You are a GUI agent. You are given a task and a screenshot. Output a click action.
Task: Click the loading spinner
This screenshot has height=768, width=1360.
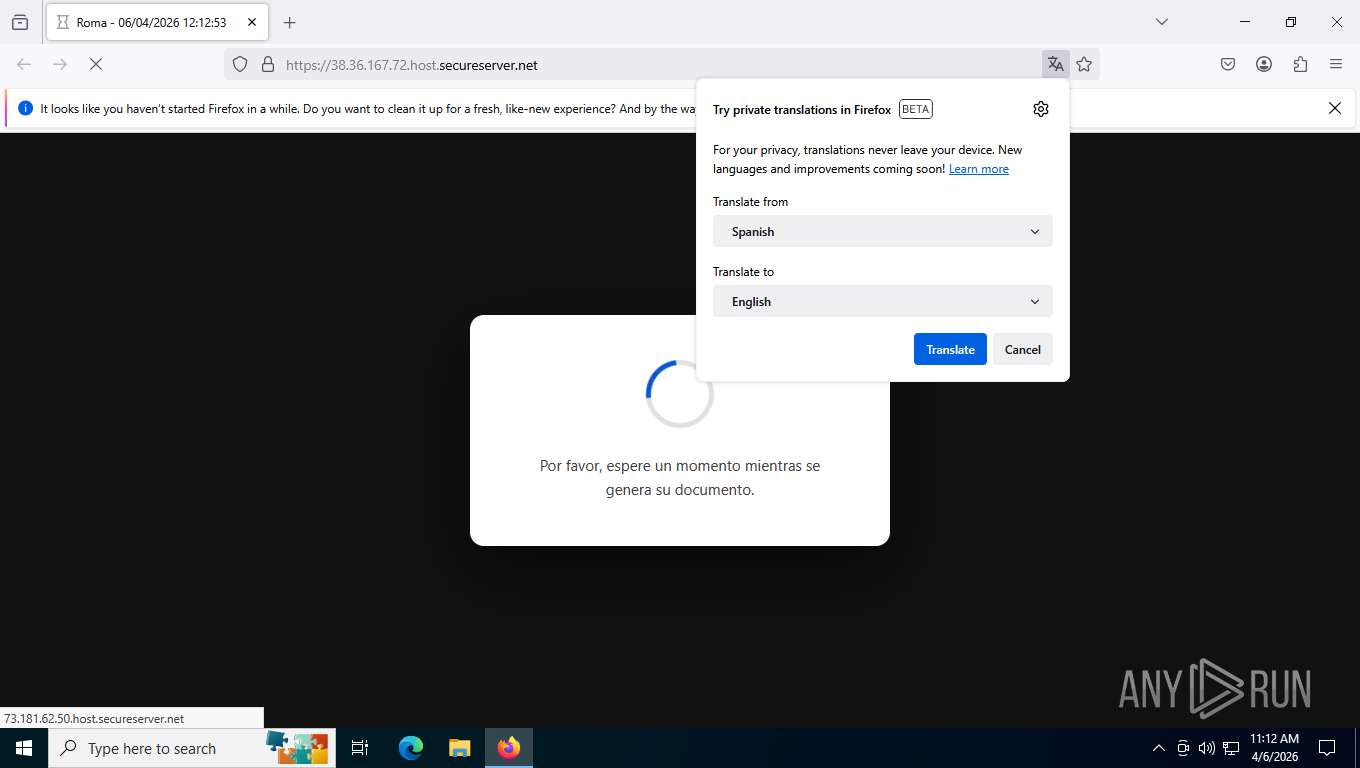click(x=680, y=394)
